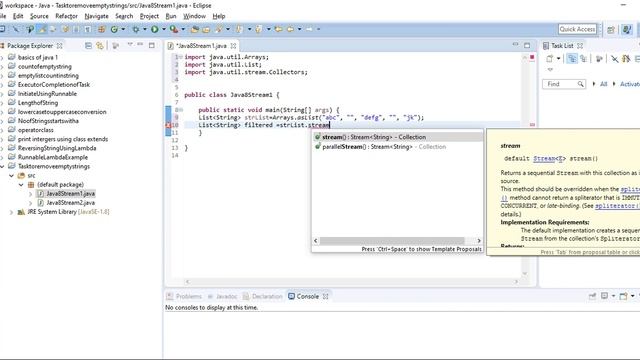This screenshot has height=360, width=640.
Task: Click the Debug bug icon in toolbar
Action: (136, 29)
